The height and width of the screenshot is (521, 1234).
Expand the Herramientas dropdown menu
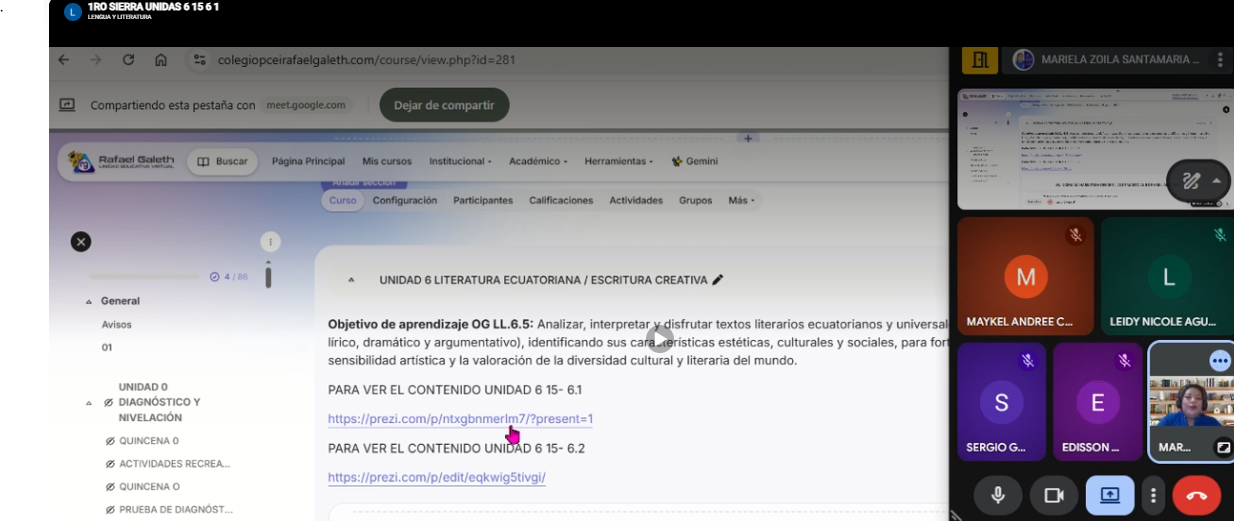pos(617,161)
